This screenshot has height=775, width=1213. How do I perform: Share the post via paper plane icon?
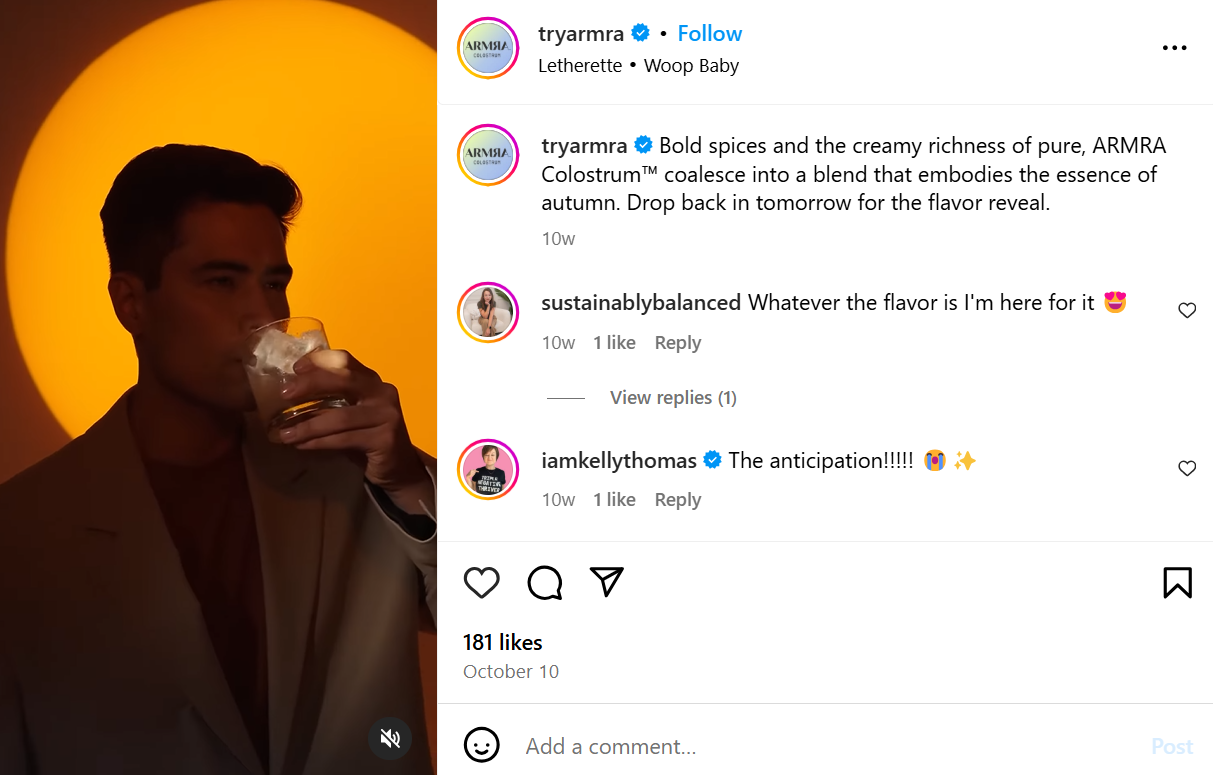pyautogui.click(x=607, y=582)
